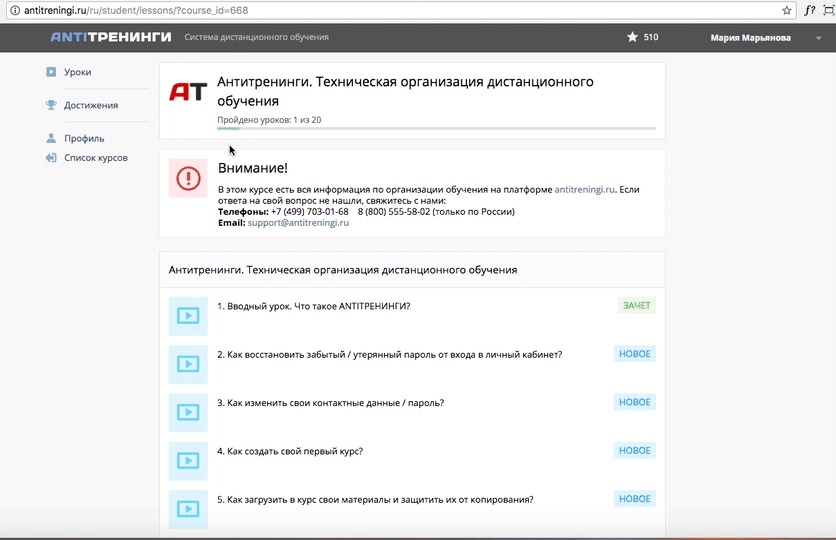Click the red exclamation warning icon

coord(188,178)
